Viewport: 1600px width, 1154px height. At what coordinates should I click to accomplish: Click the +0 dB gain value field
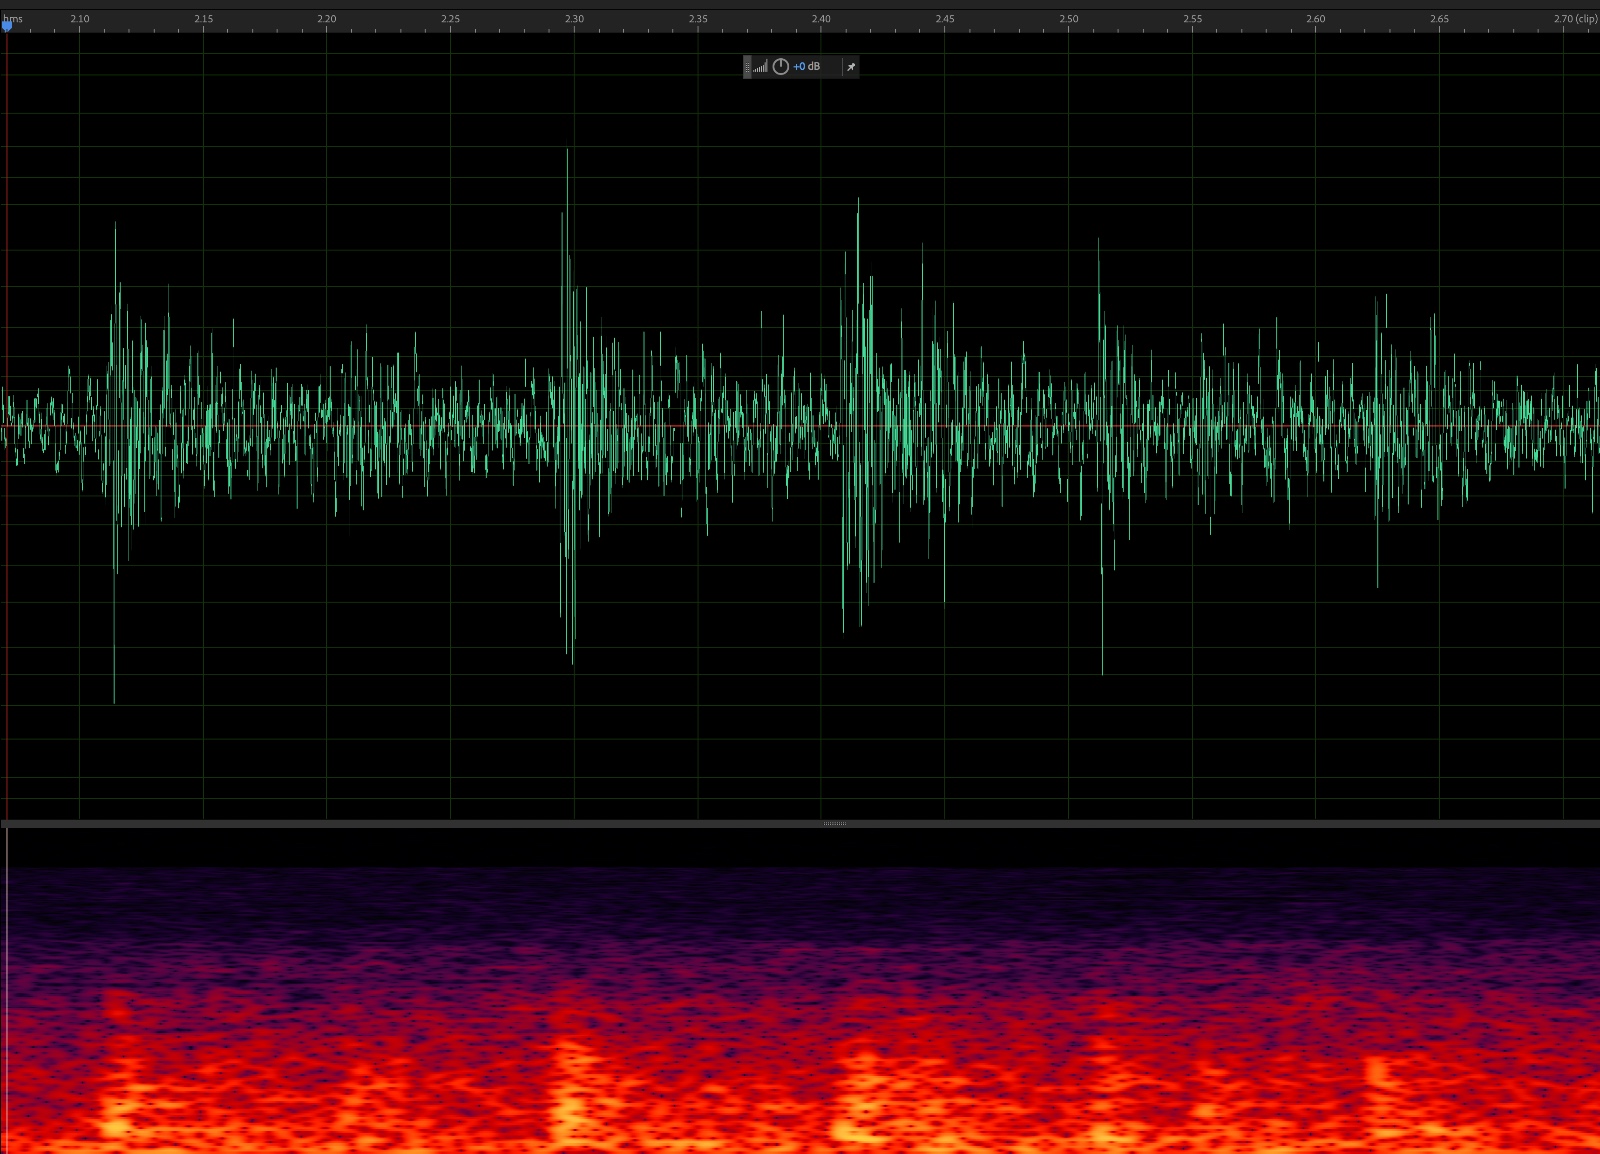point(807,67)
